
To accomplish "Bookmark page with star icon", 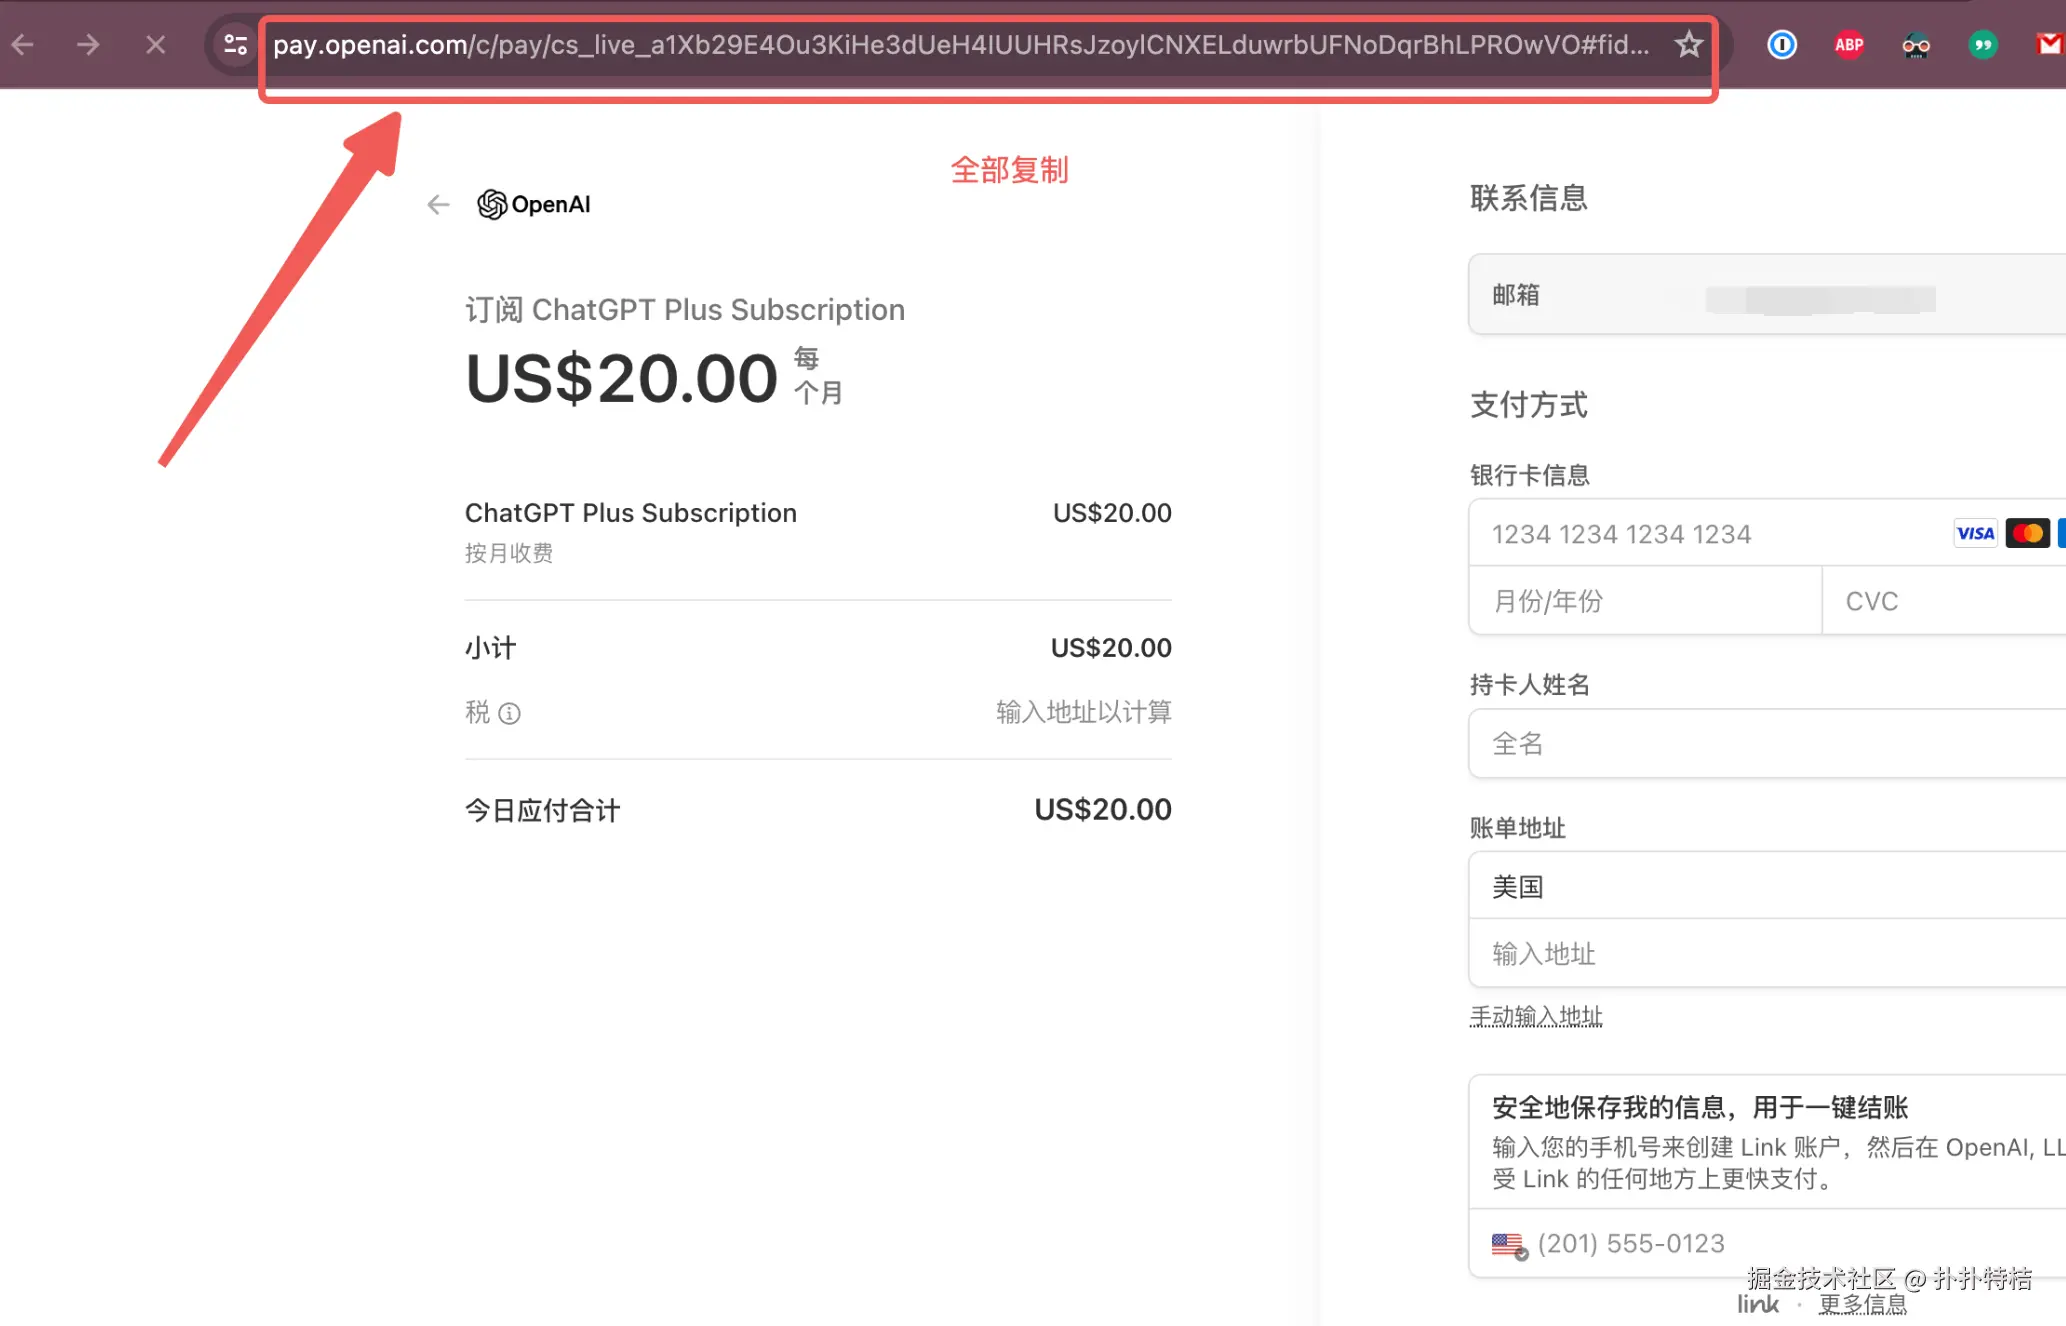I will (1689, 45).
